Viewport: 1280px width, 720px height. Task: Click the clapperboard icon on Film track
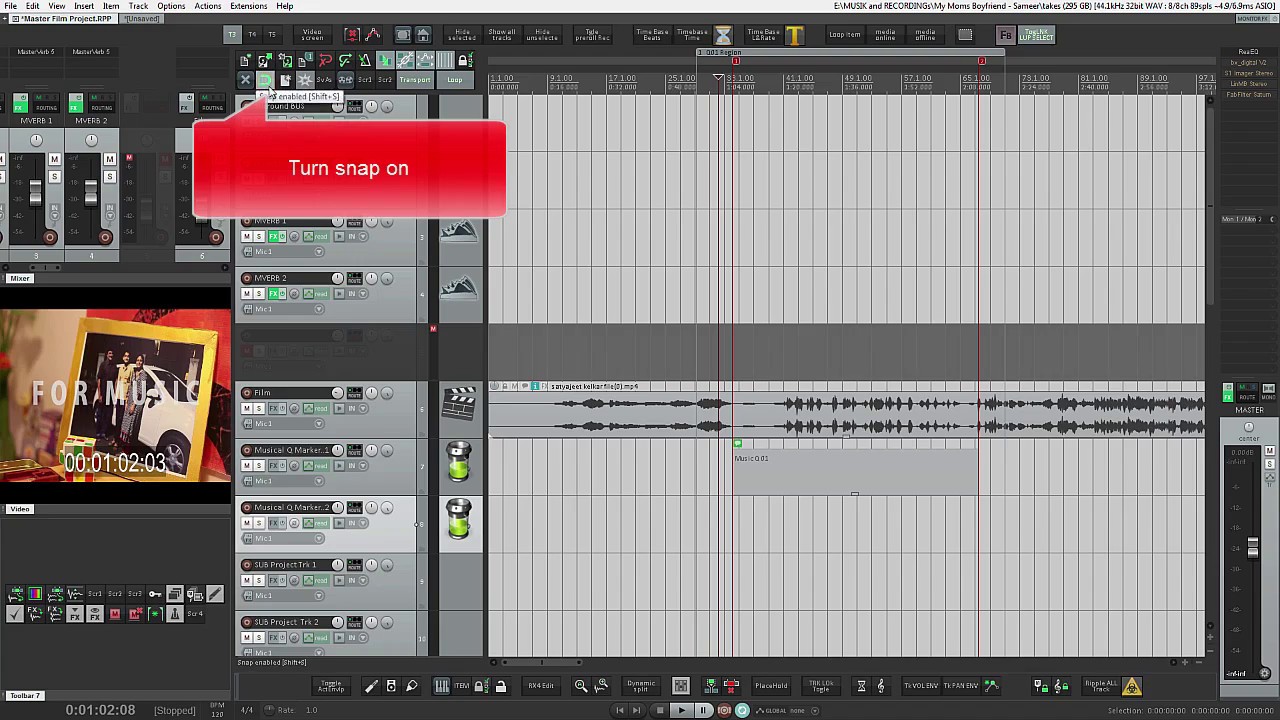coord(459,406)
